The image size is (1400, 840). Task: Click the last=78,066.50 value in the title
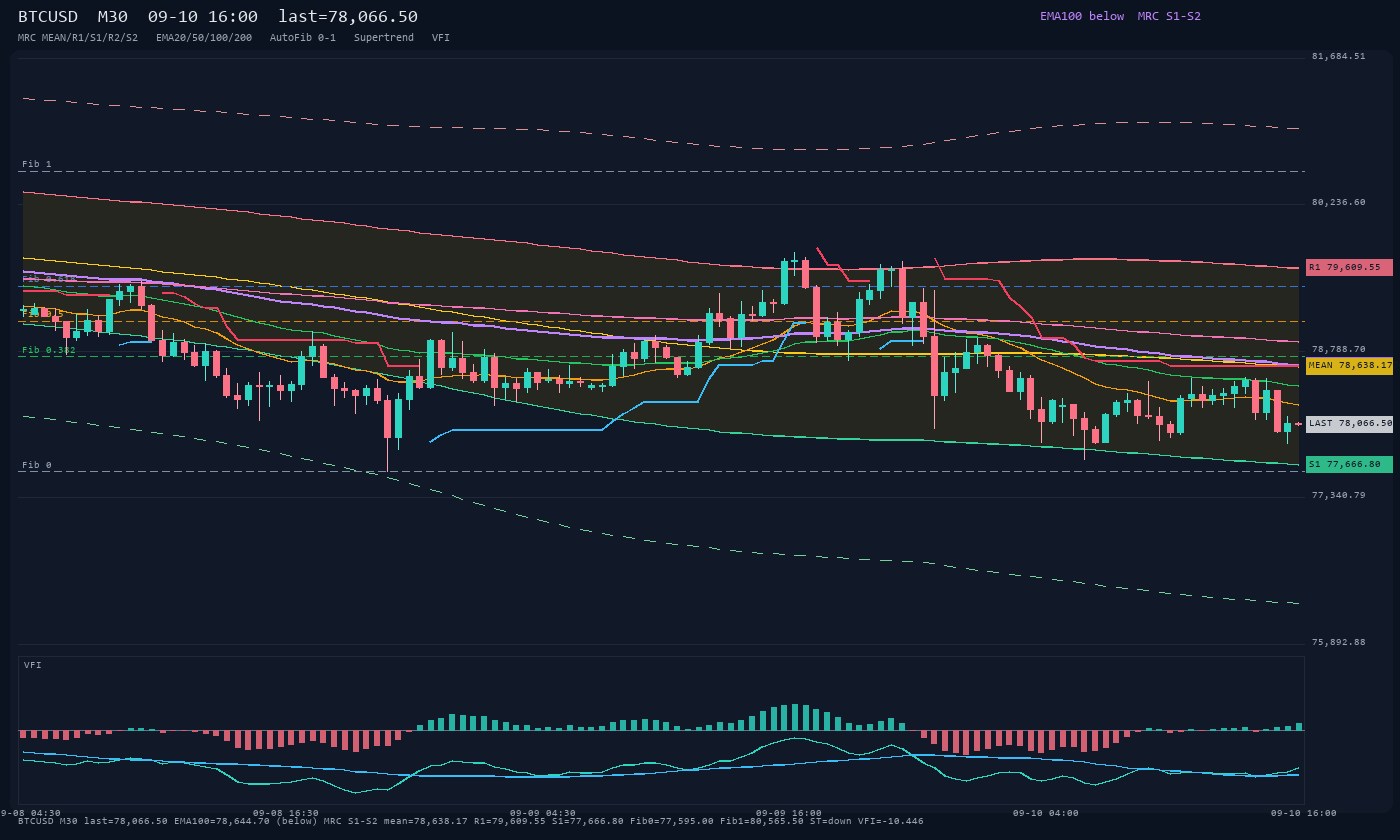tap(348, 17)
